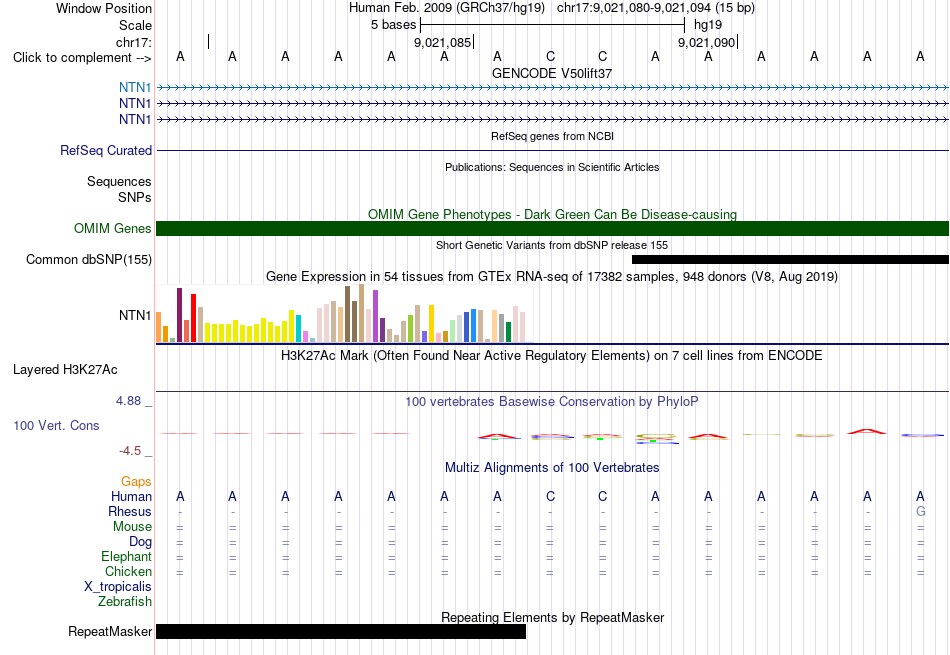Click the RepeatMasker track label

coord(110,631)
